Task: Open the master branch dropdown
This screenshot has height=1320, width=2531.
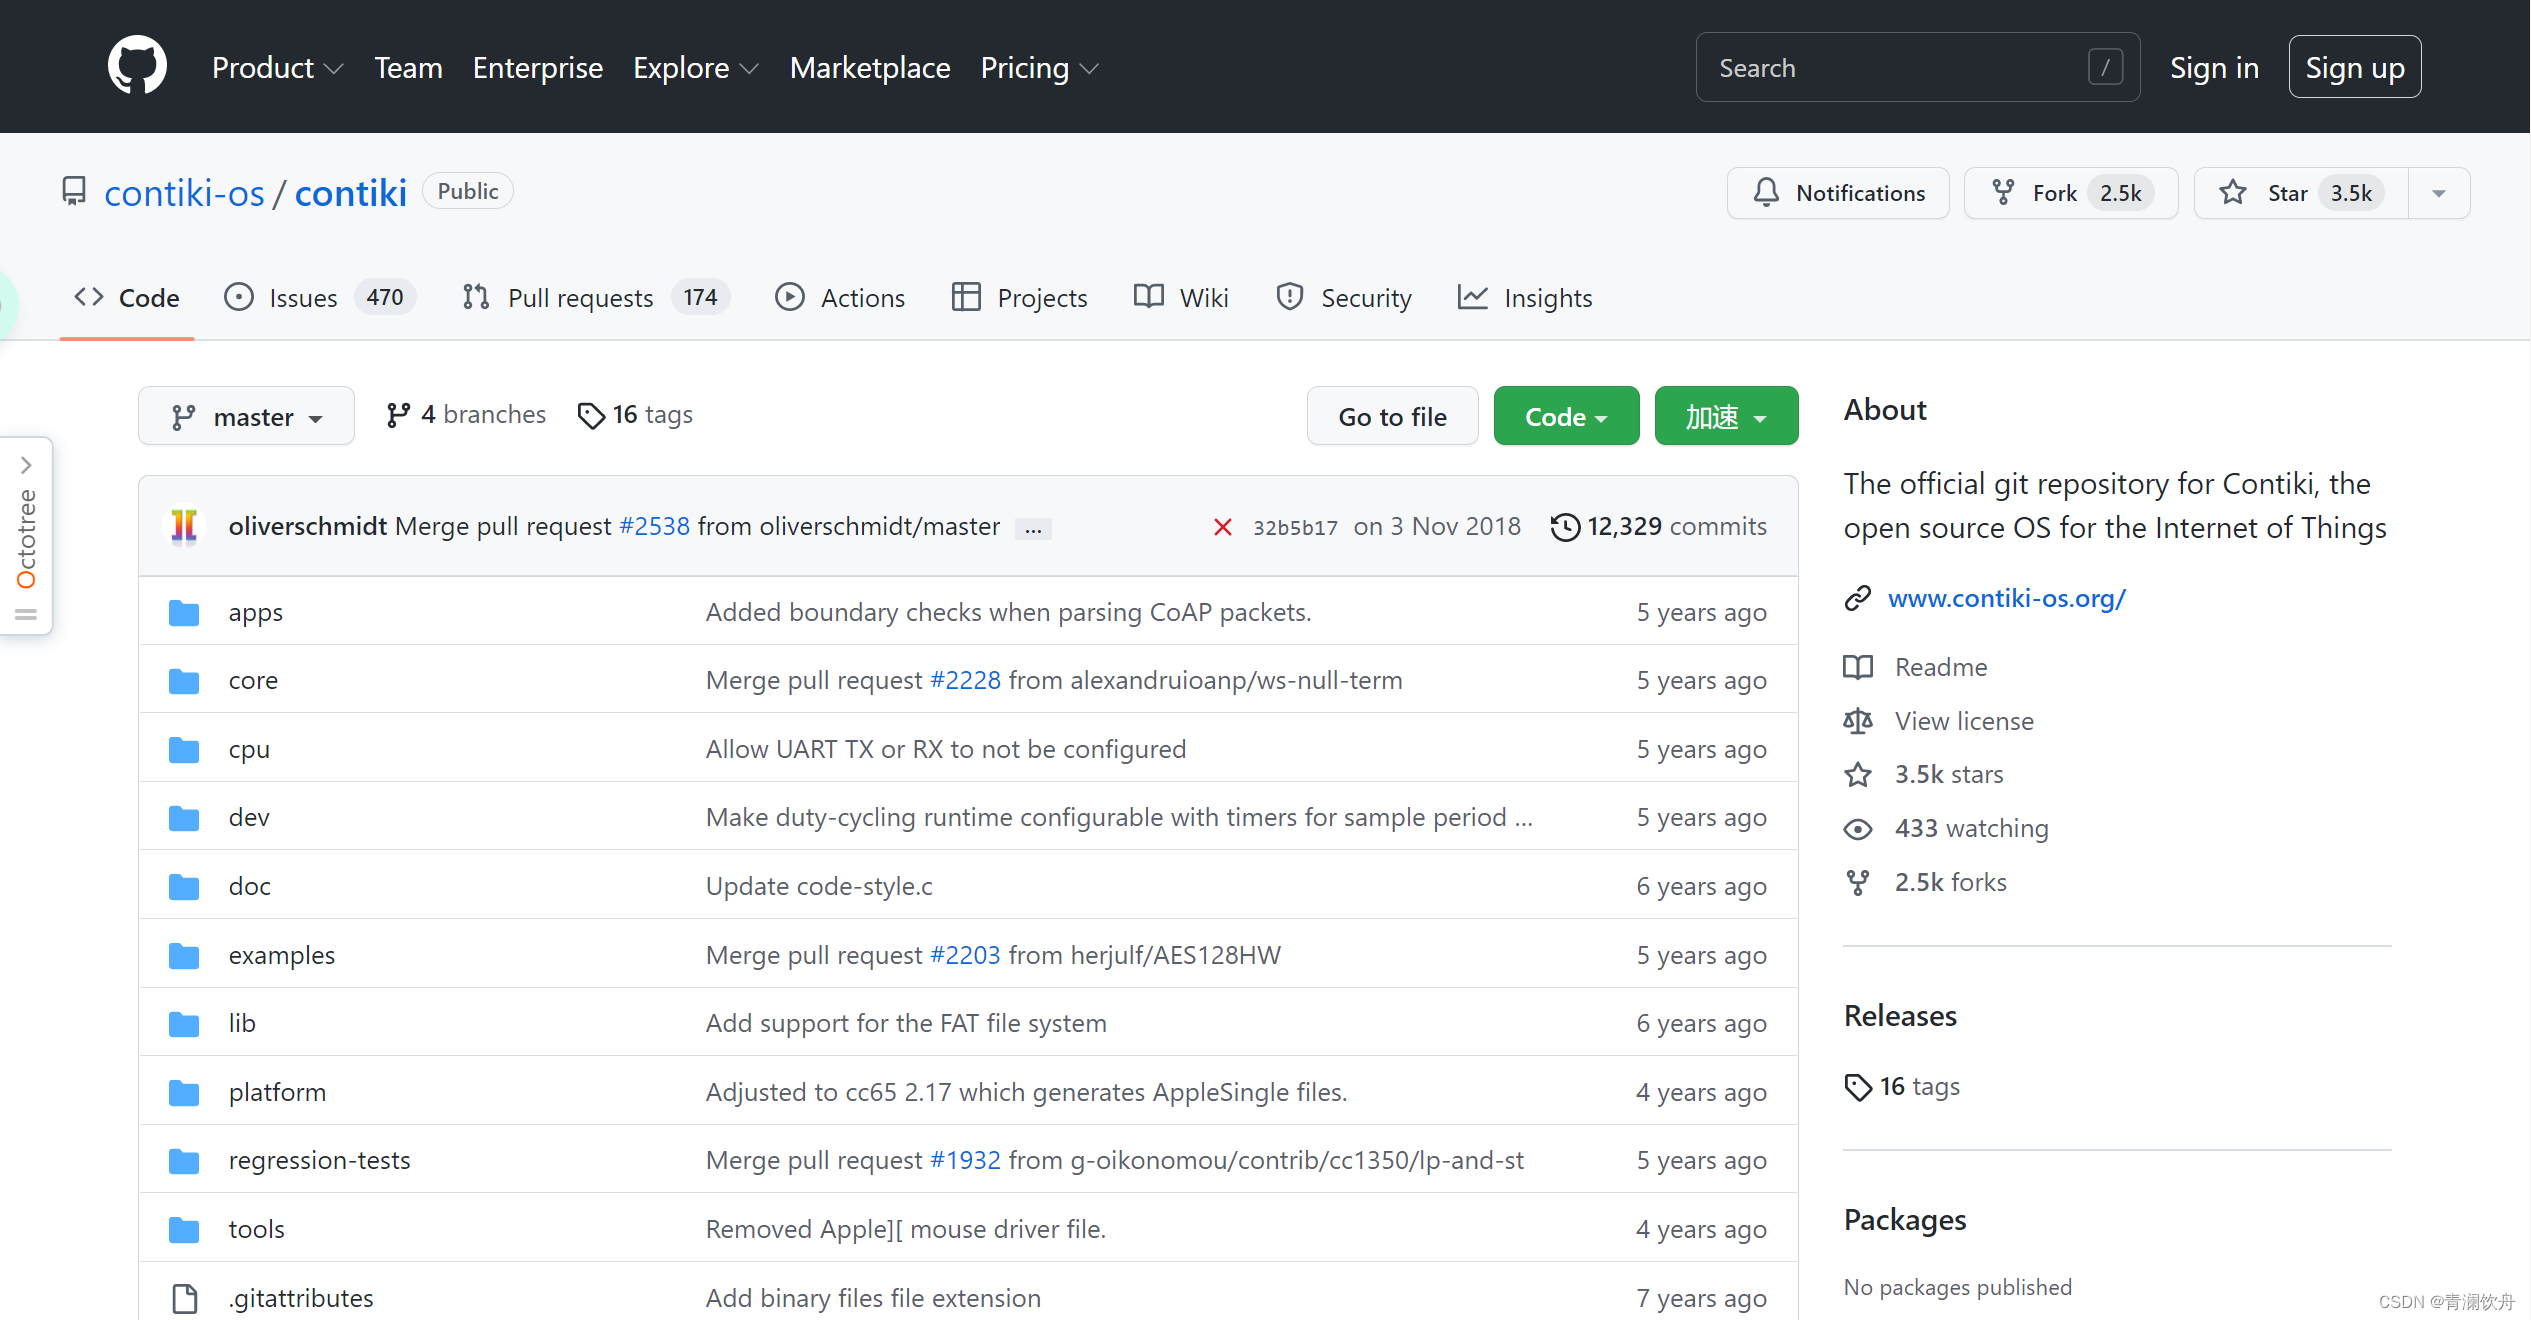Action: (x=246, y=416)
